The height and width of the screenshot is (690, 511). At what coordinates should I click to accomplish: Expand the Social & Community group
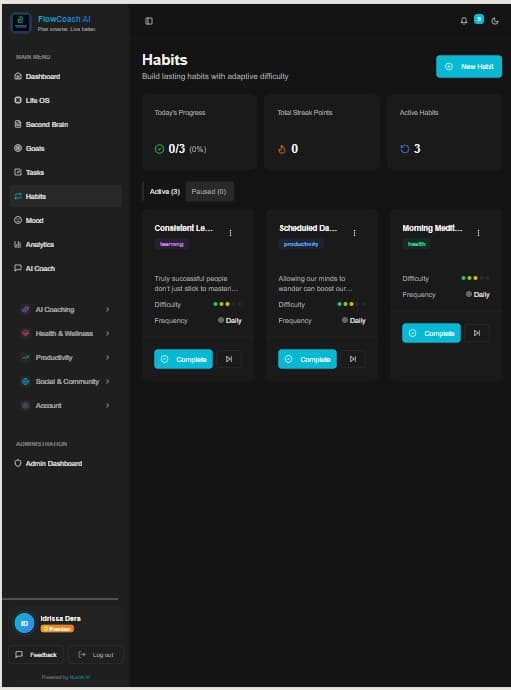coord(65,382)
